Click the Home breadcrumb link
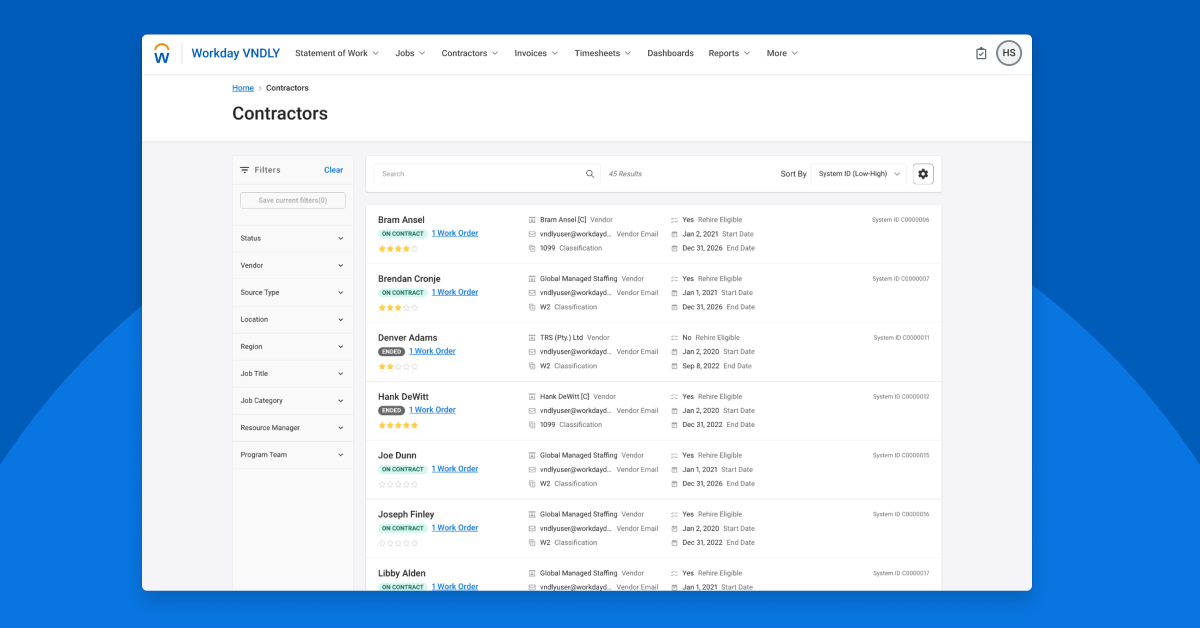This screenshot has width=1200, height=628. pyautogui.click(x=243, y=88)
